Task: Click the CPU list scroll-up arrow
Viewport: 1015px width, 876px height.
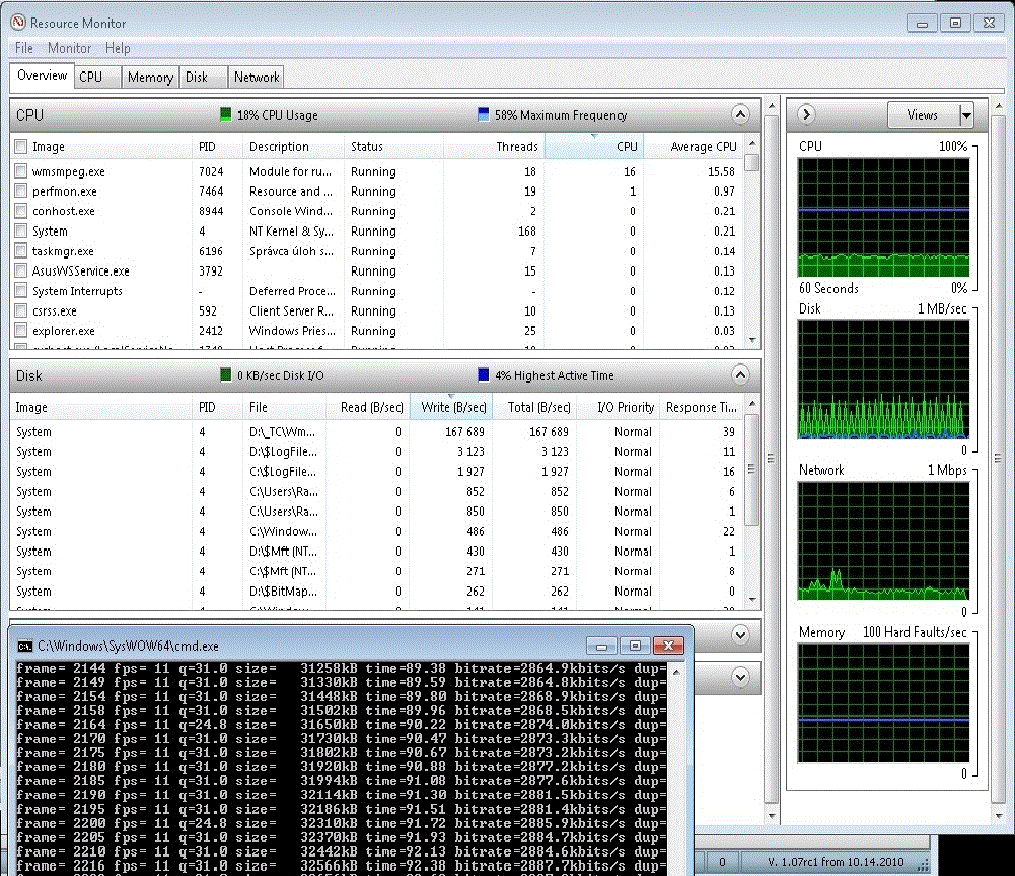Action: [x=752, y=143]
